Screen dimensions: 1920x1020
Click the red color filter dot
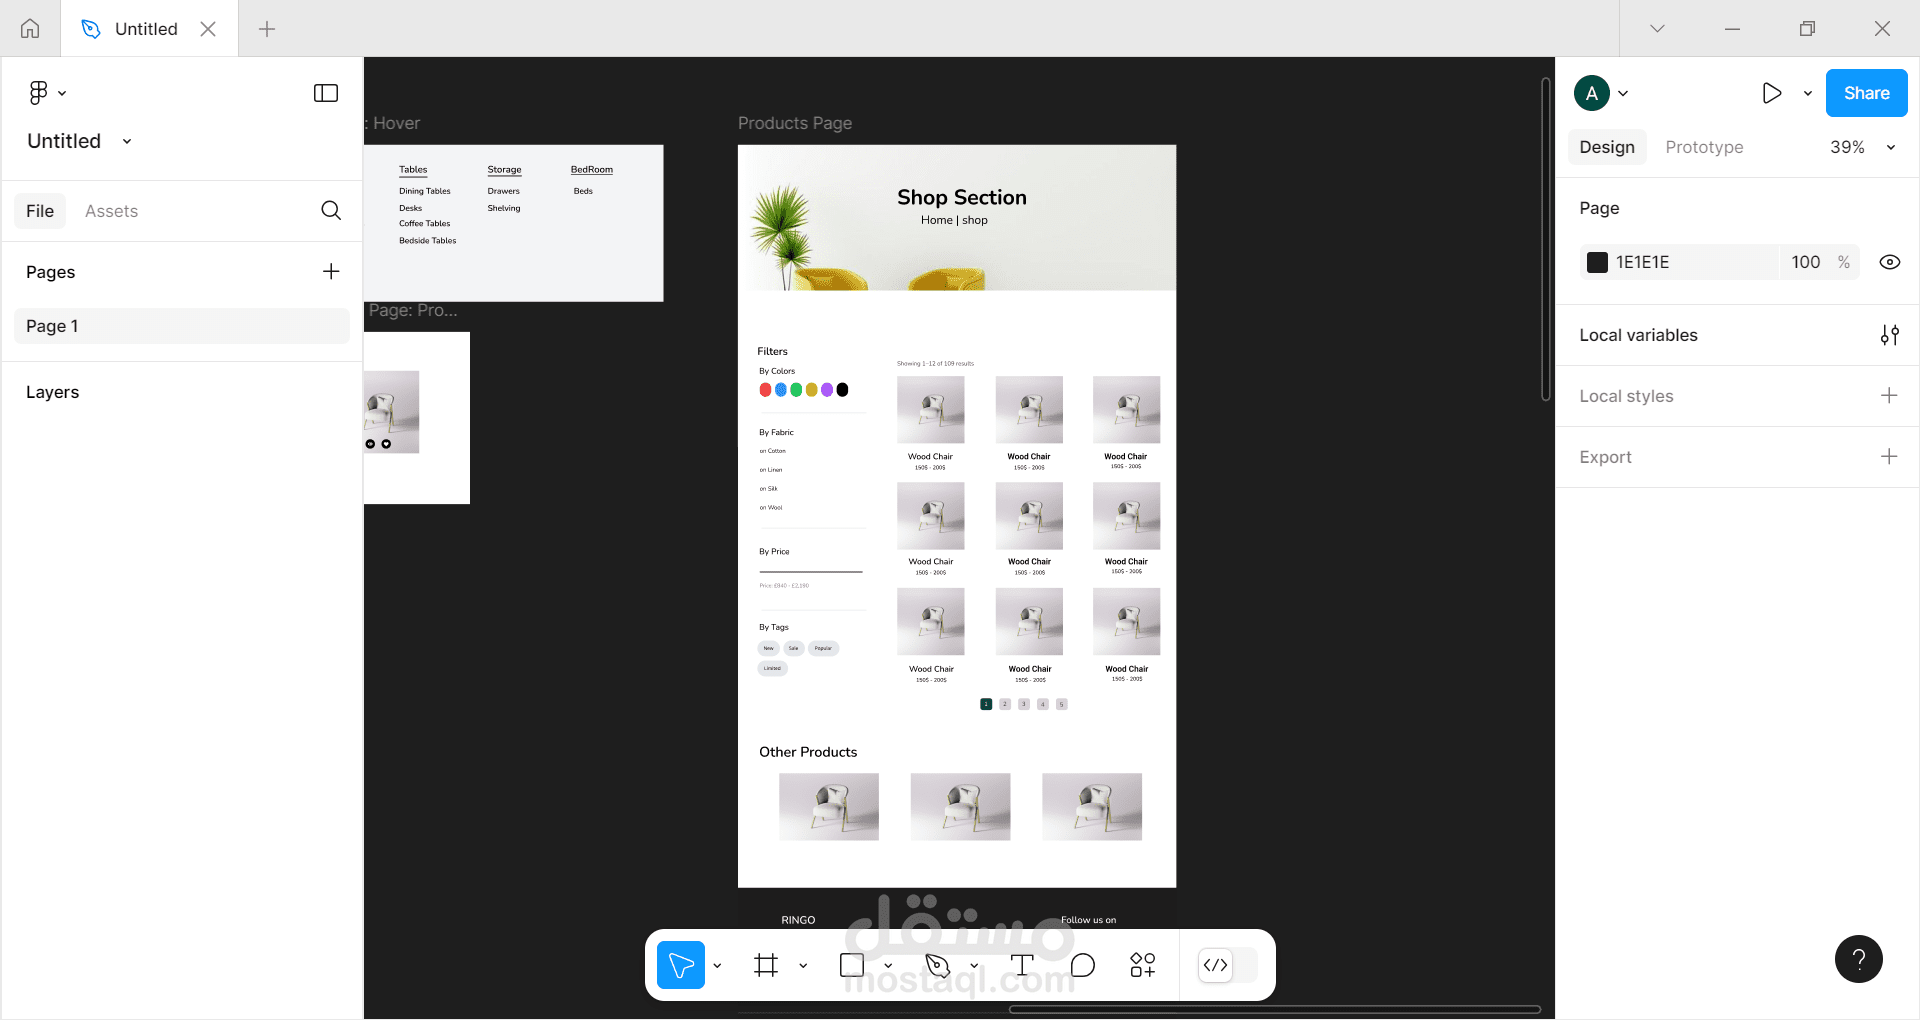[765, 390]
